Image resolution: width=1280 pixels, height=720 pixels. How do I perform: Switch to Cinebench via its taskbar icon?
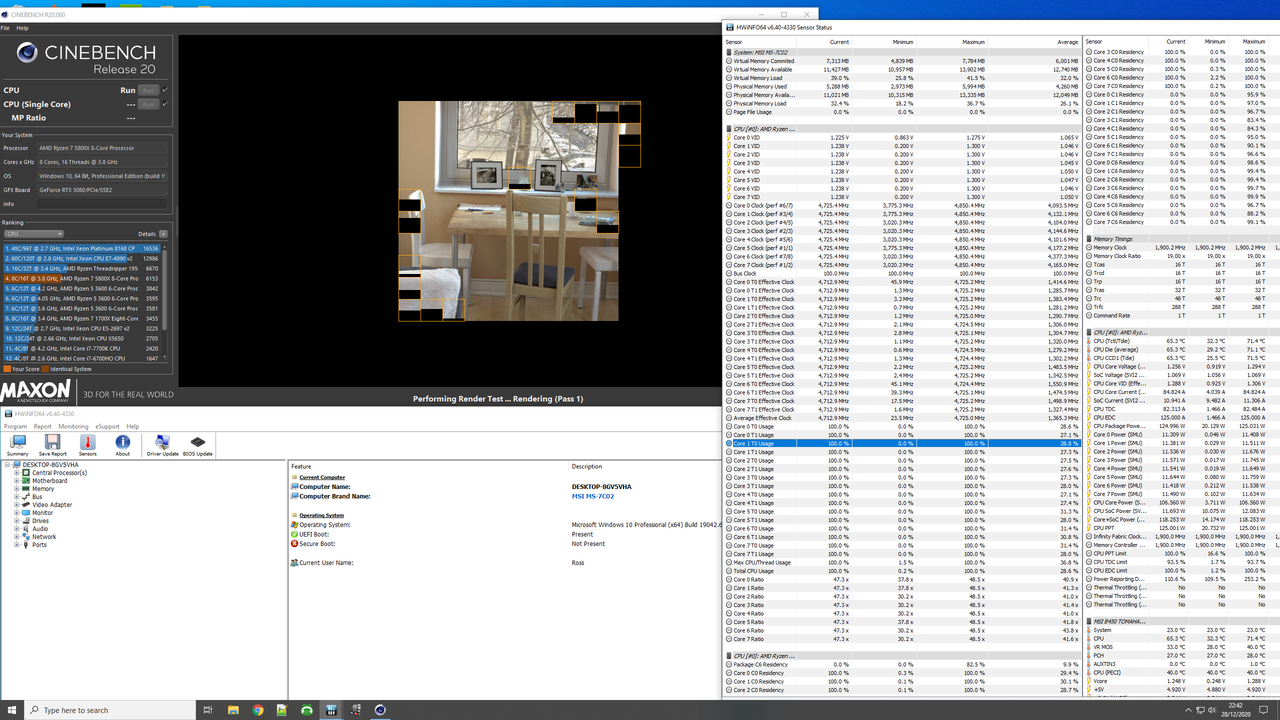380,710
